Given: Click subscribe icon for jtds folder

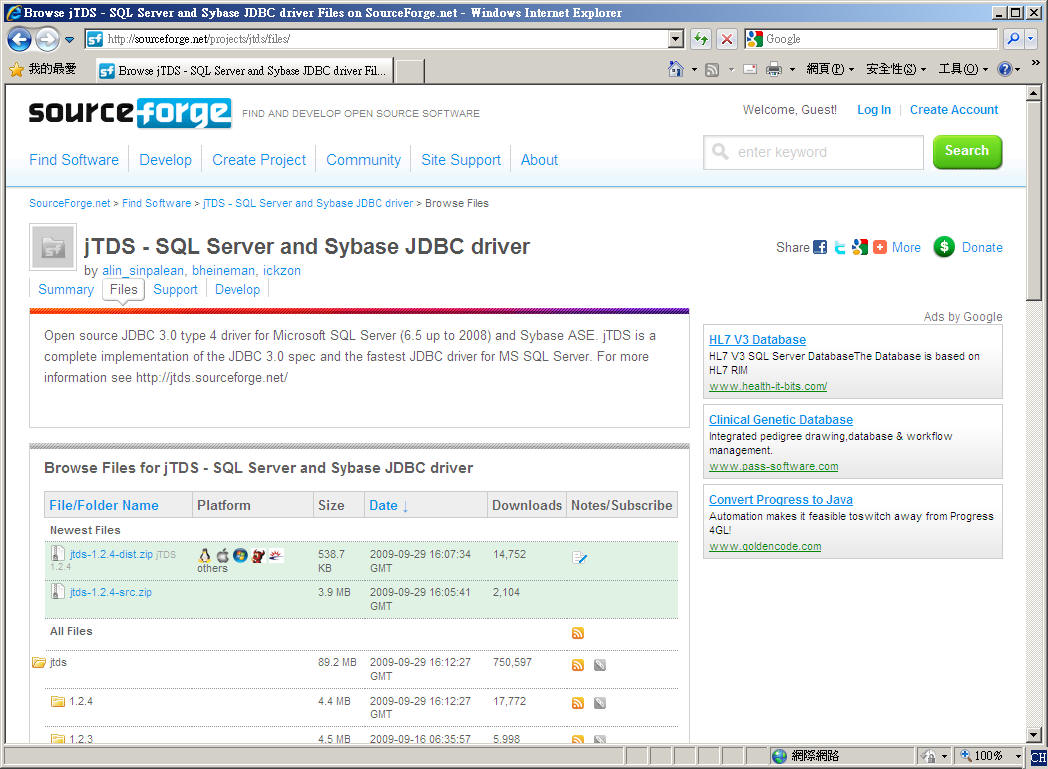Looking at the screenshot, I should coord(600,665).
